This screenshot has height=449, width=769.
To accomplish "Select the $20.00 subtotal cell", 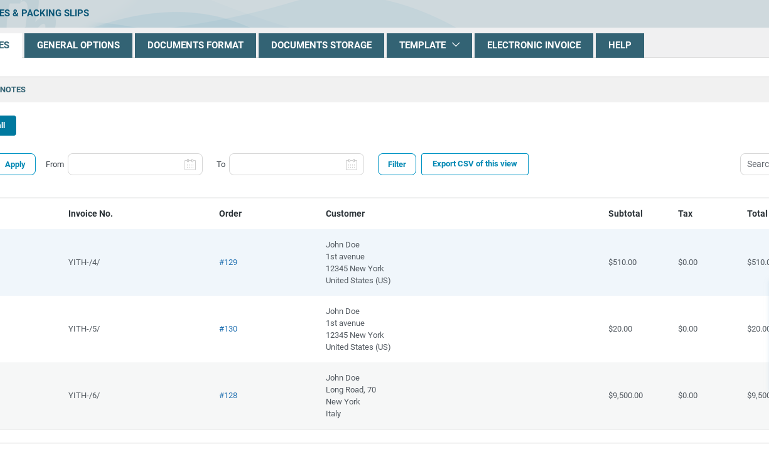I will tap(620, 329).
